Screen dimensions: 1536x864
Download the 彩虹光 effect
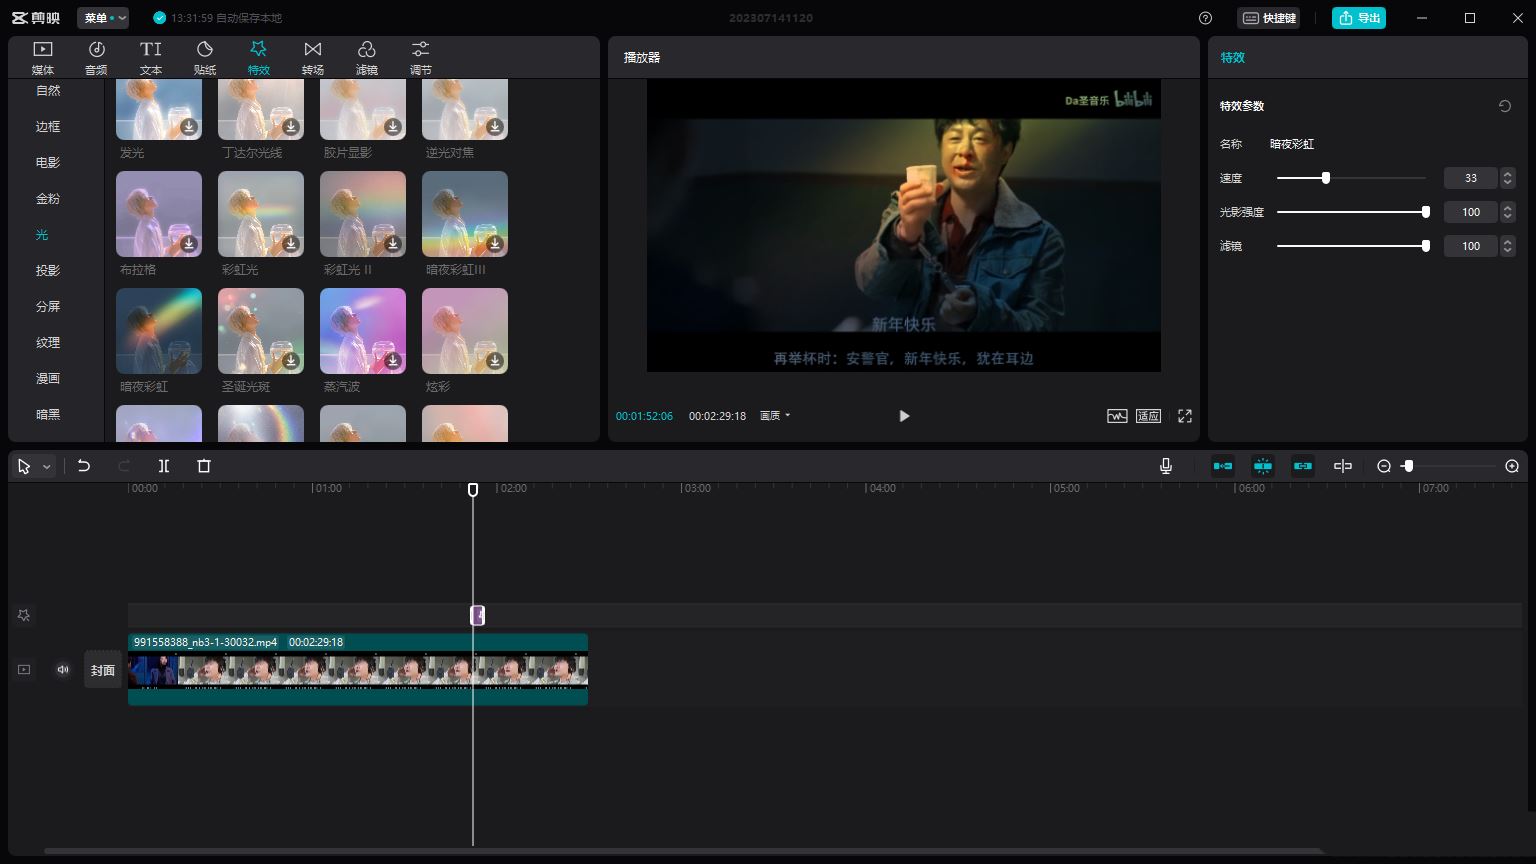pos(291,244)
